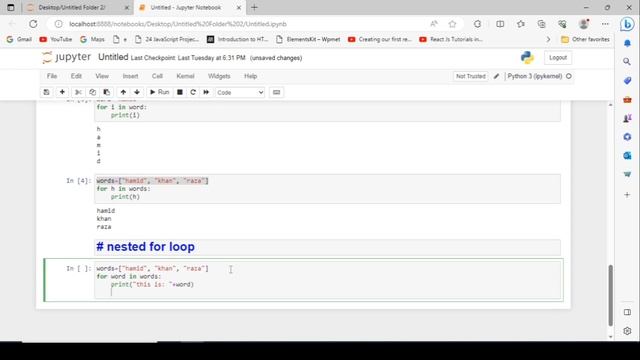640x360 pixels.
Task: Open the Cell menu
Action: [x=157, y=76]
